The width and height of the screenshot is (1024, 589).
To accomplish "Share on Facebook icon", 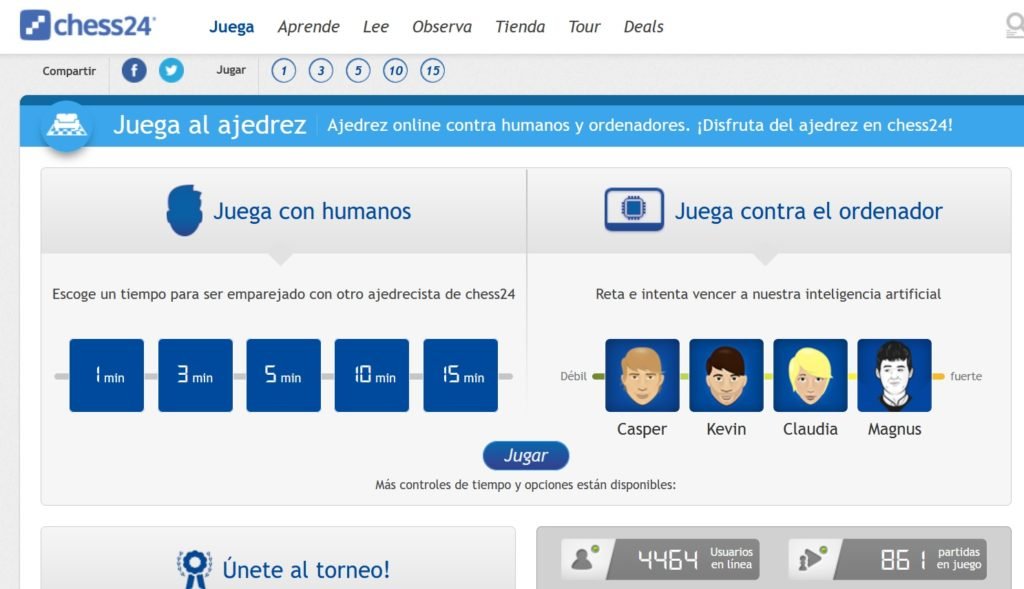I will coord(134,71).
